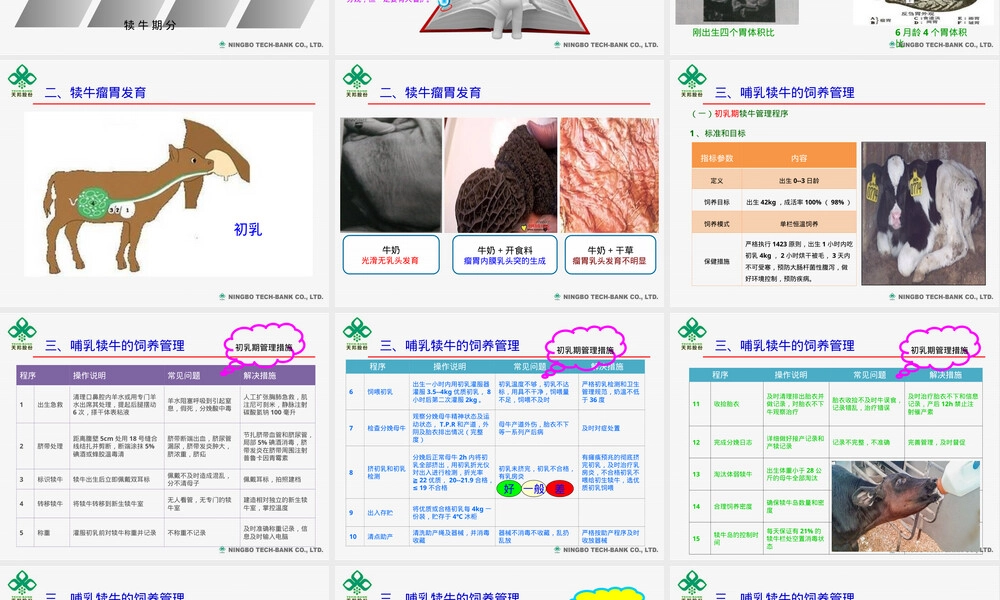Click the 标识犊牛 row in the purple table

click(166, 479)
